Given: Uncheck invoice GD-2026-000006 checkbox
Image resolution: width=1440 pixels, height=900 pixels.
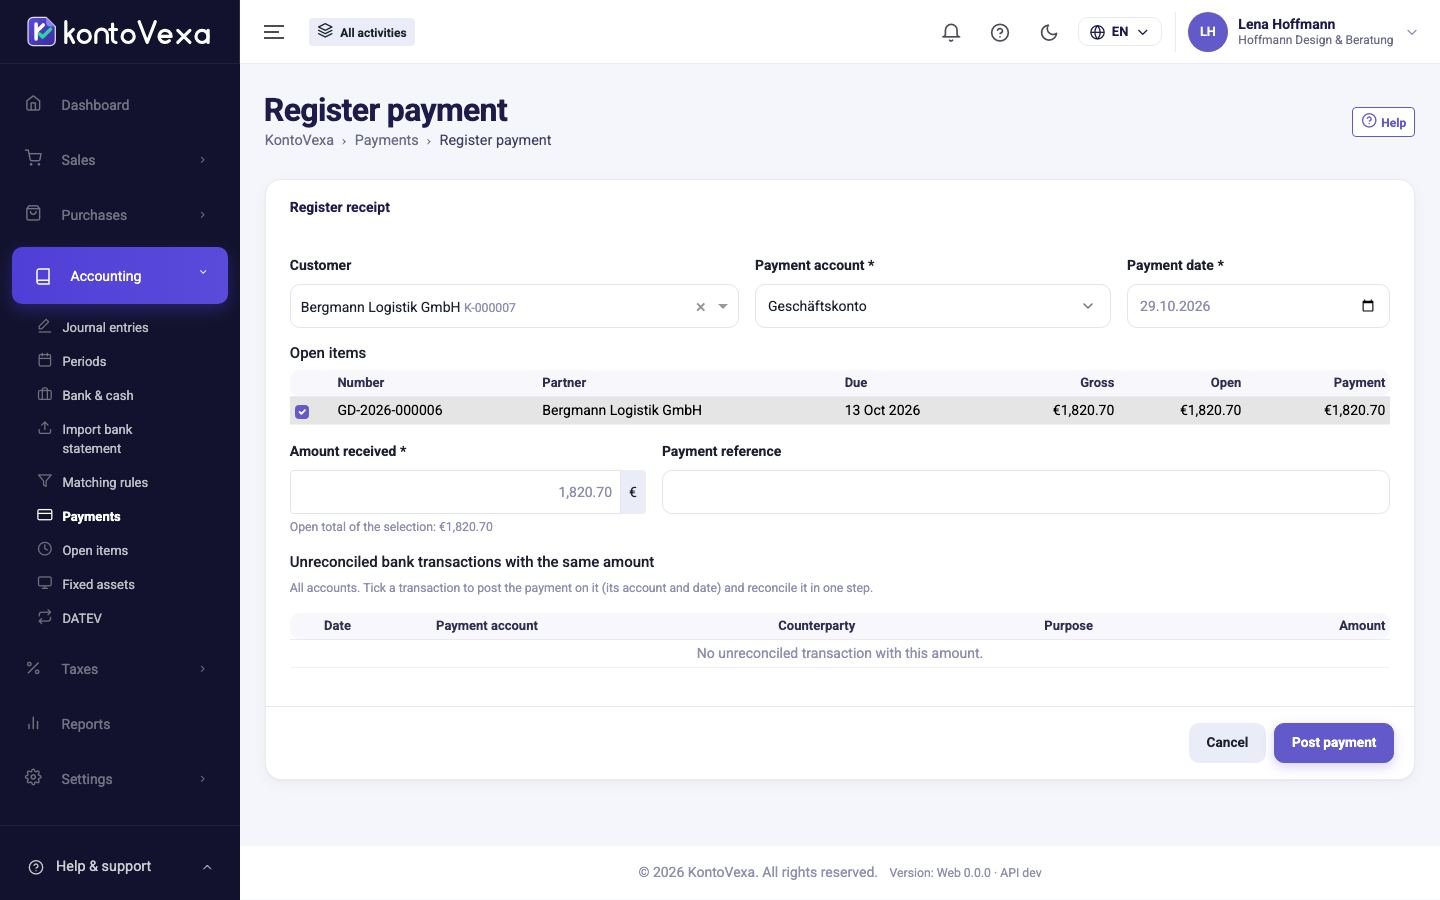Looking at the screenshot, I should click(302, 411).
